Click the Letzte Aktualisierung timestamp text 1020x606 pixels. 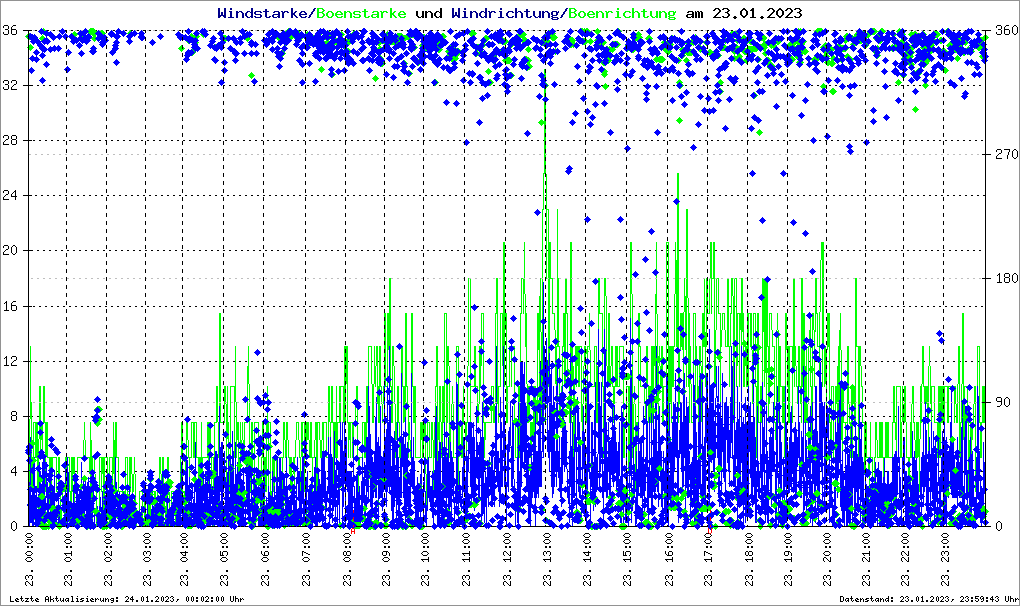(127, 599)
